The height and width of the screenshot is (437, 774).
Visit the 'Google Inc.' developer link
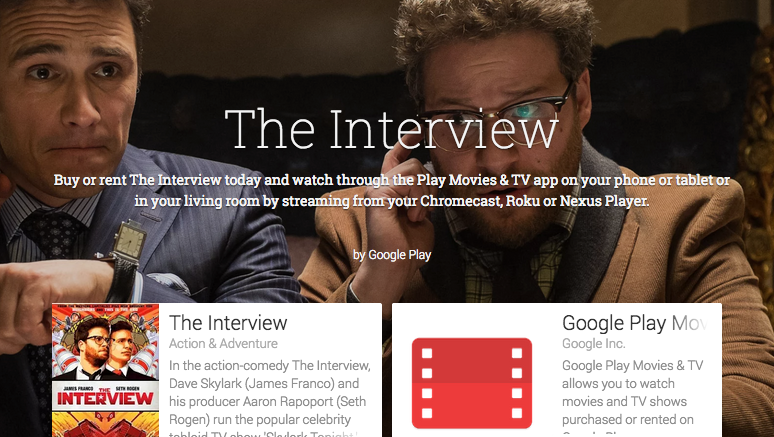593,343
